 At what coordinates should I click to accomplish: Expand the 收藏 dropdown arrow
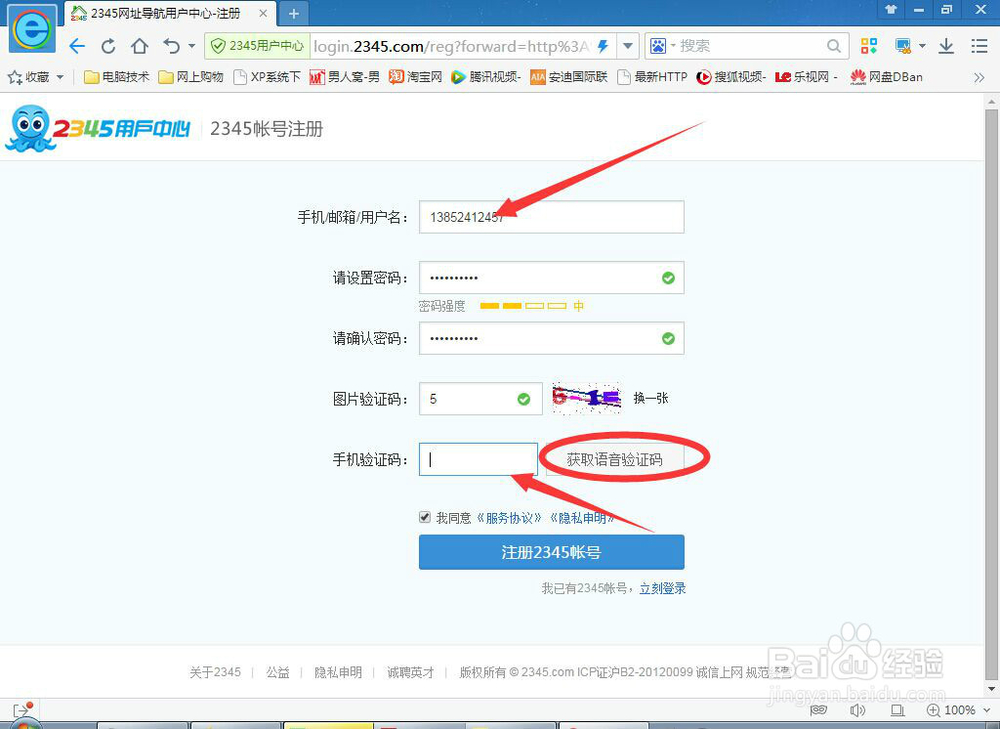point(60,77)
